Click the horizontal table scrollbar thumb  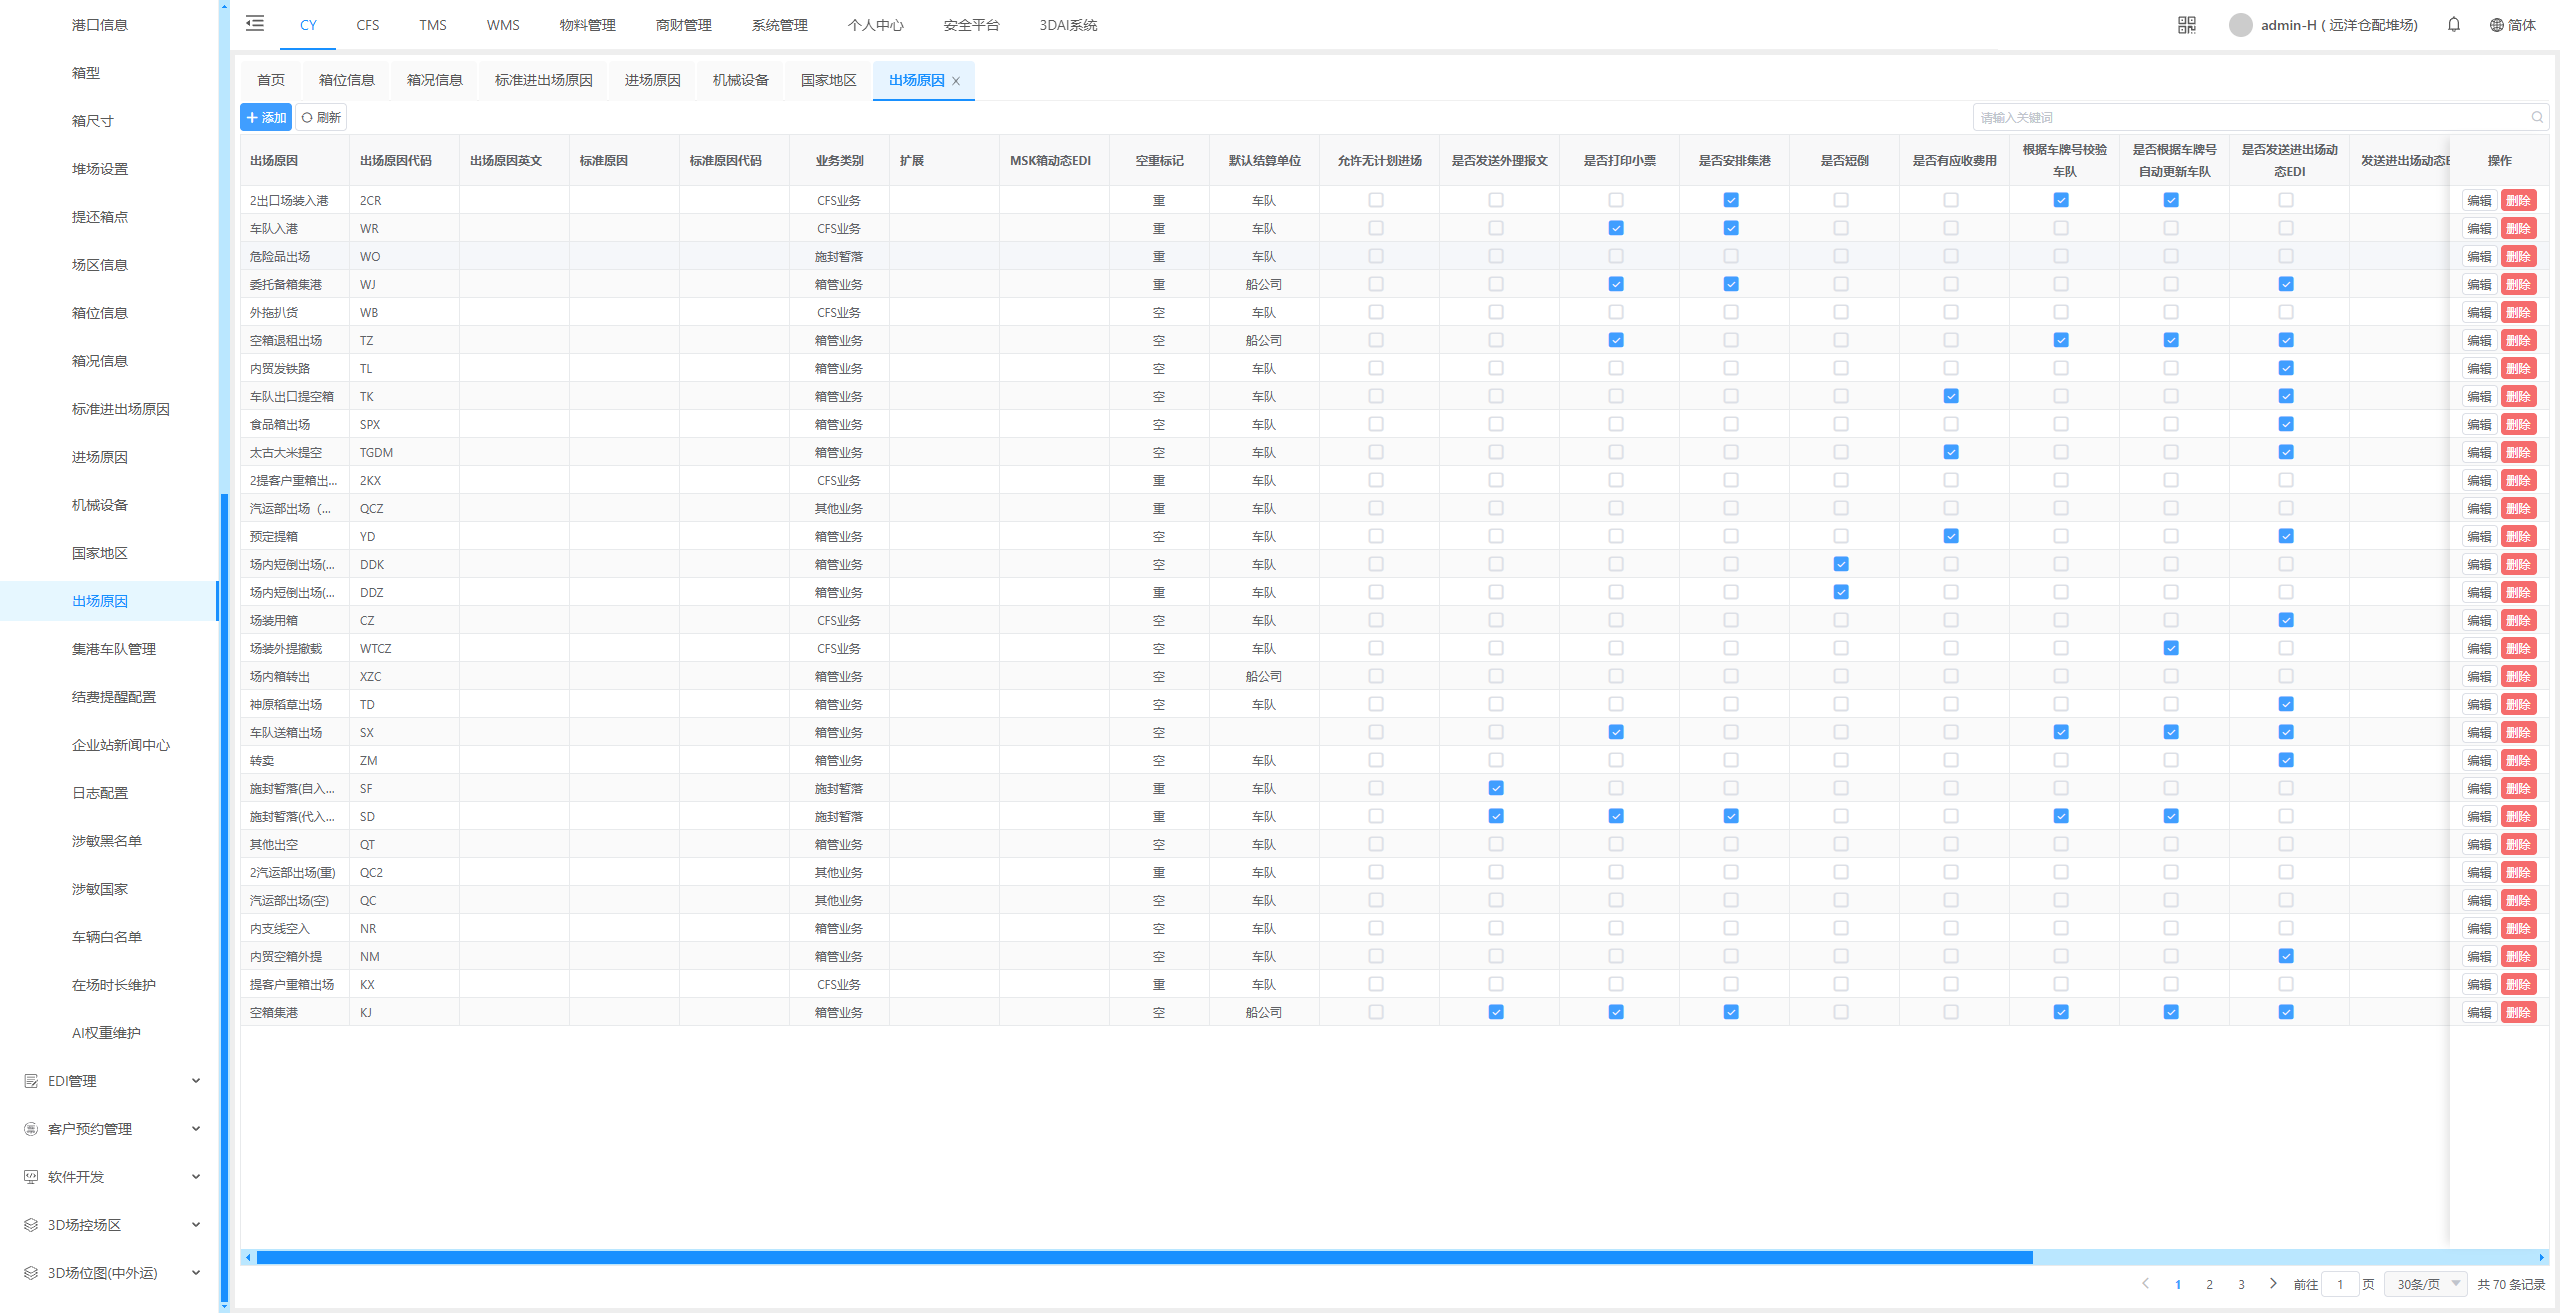[1144, 1257]
